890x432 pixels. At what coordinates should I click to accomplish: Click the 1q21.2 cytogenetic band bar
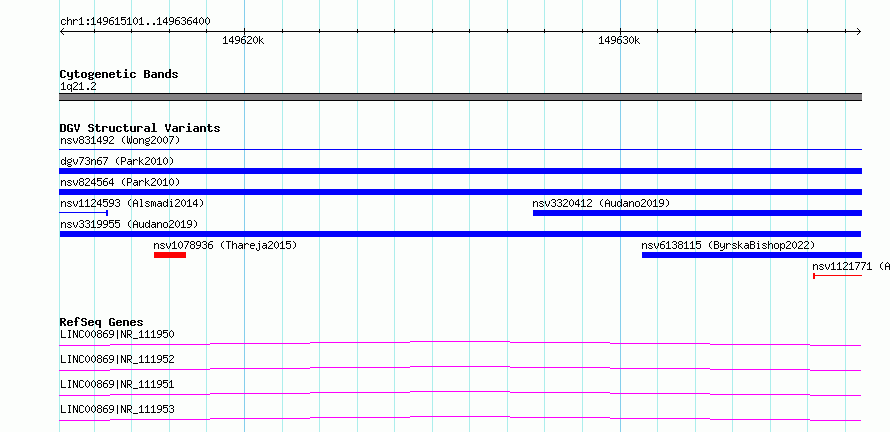pyautogui.click(x=460, y=97)
